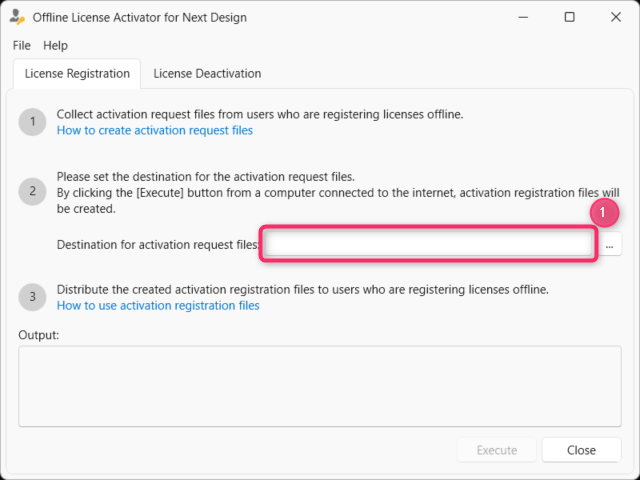Click the window title "Offline License Activator for Next Design"

140,18
